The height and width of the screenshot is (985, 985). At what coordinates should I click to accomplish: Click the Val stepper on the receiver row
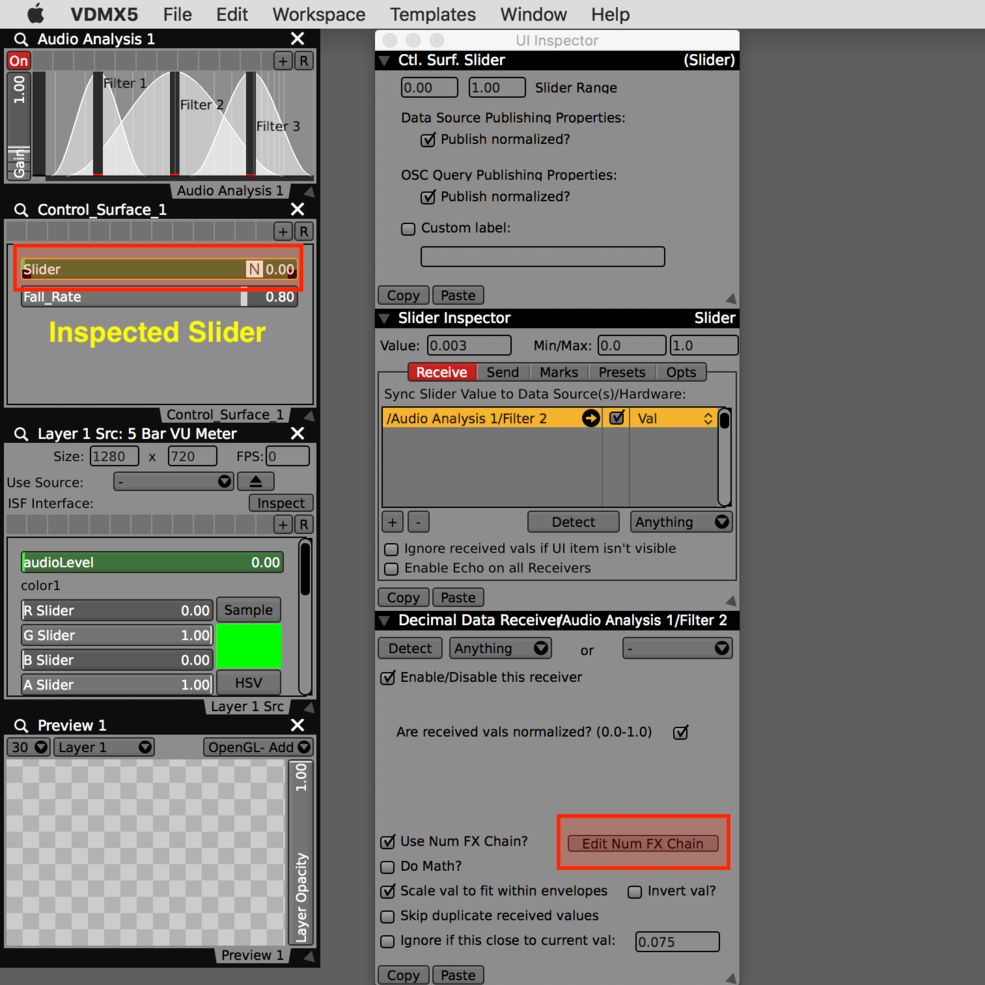[x=708, y=418]
